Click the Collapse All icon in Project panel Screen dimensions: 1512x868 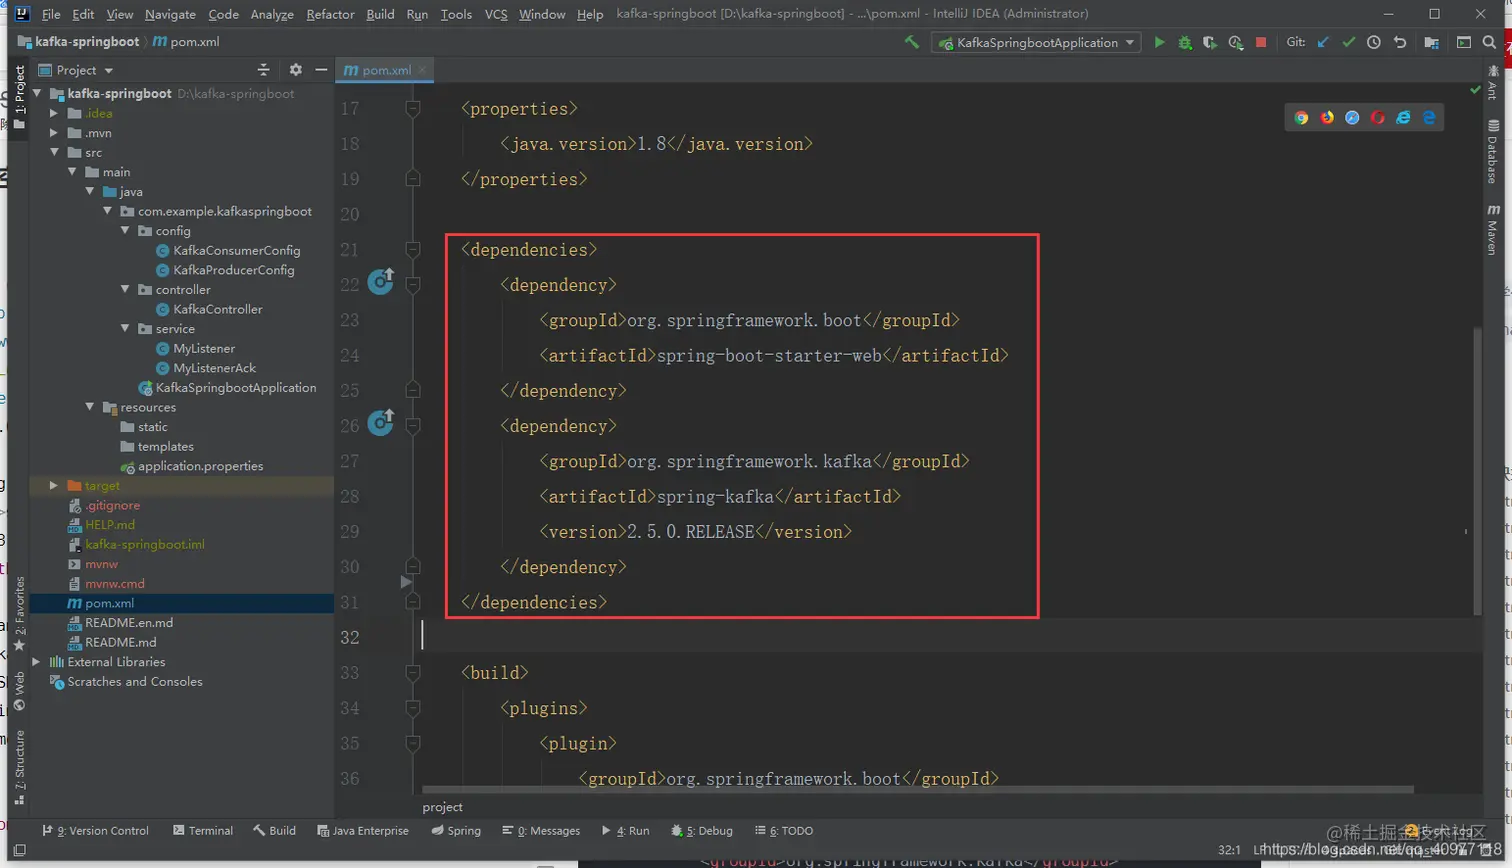coord(263,70)
